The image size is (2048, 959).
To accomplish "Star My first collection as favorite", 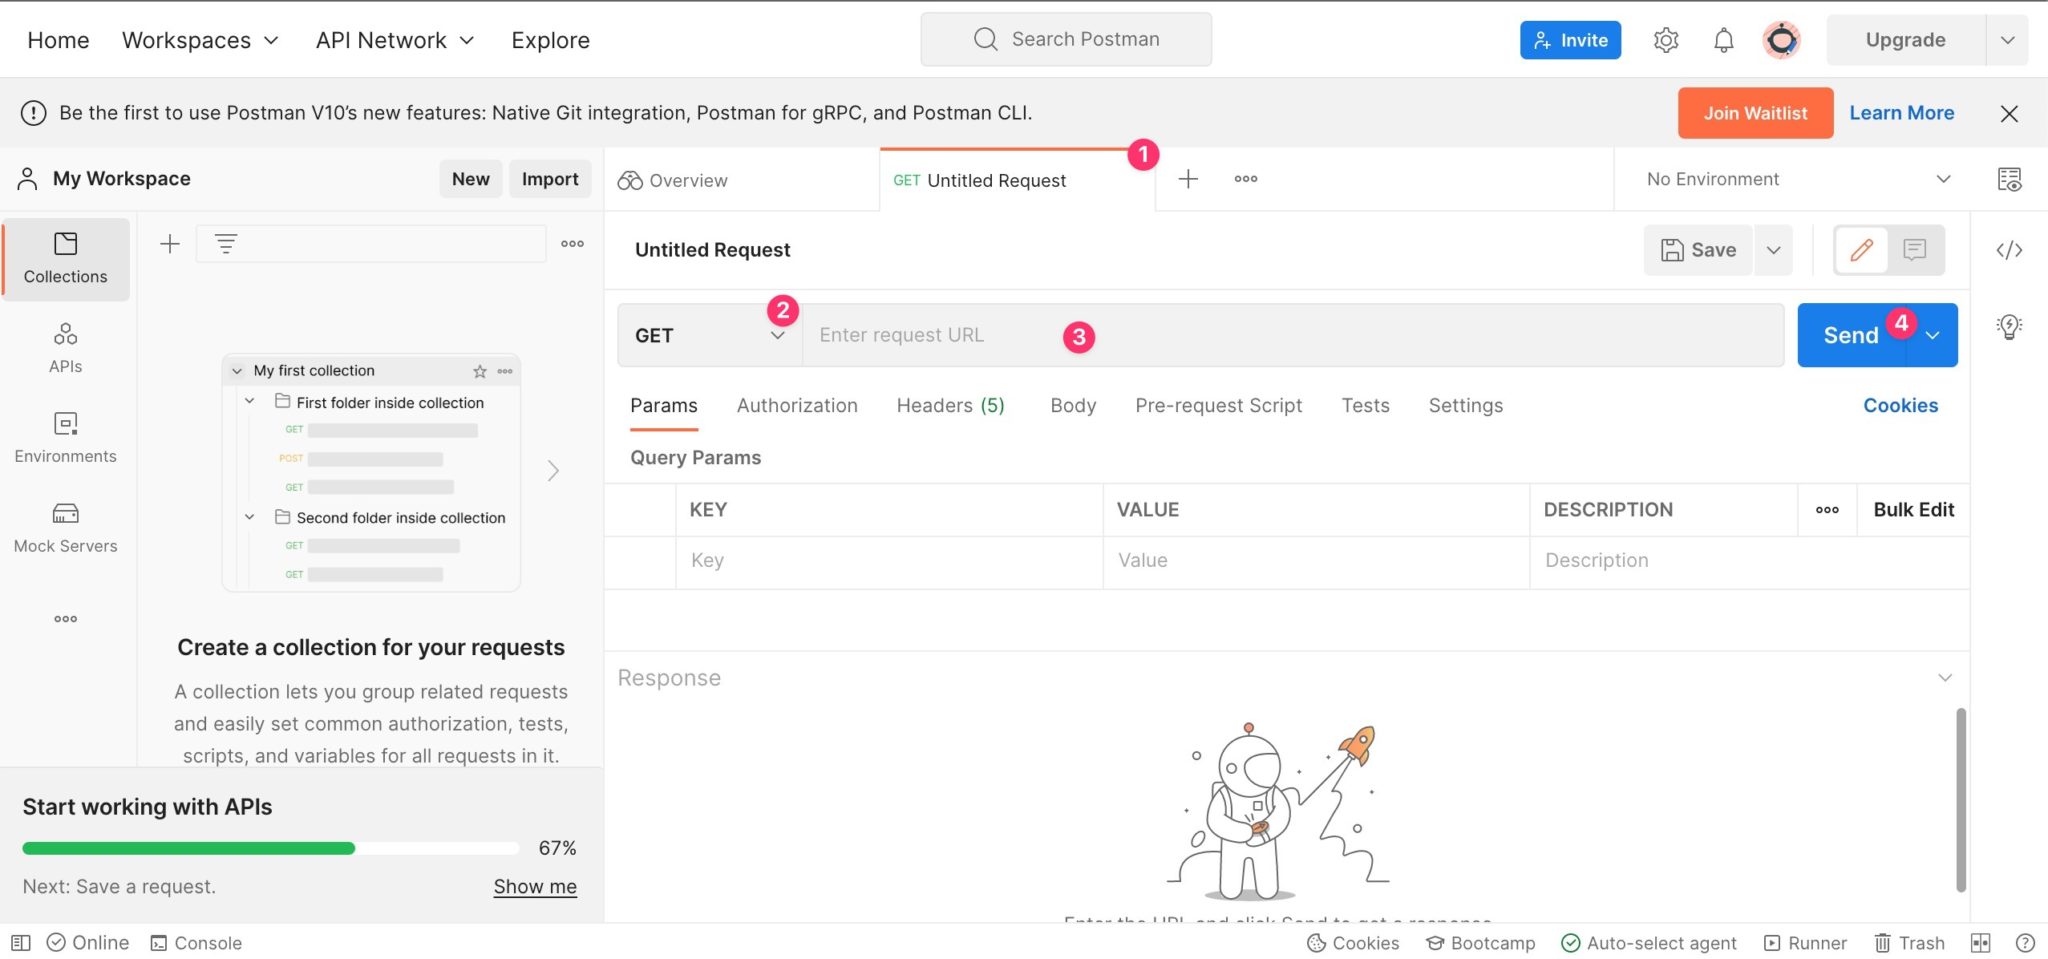I will point(480,370).
